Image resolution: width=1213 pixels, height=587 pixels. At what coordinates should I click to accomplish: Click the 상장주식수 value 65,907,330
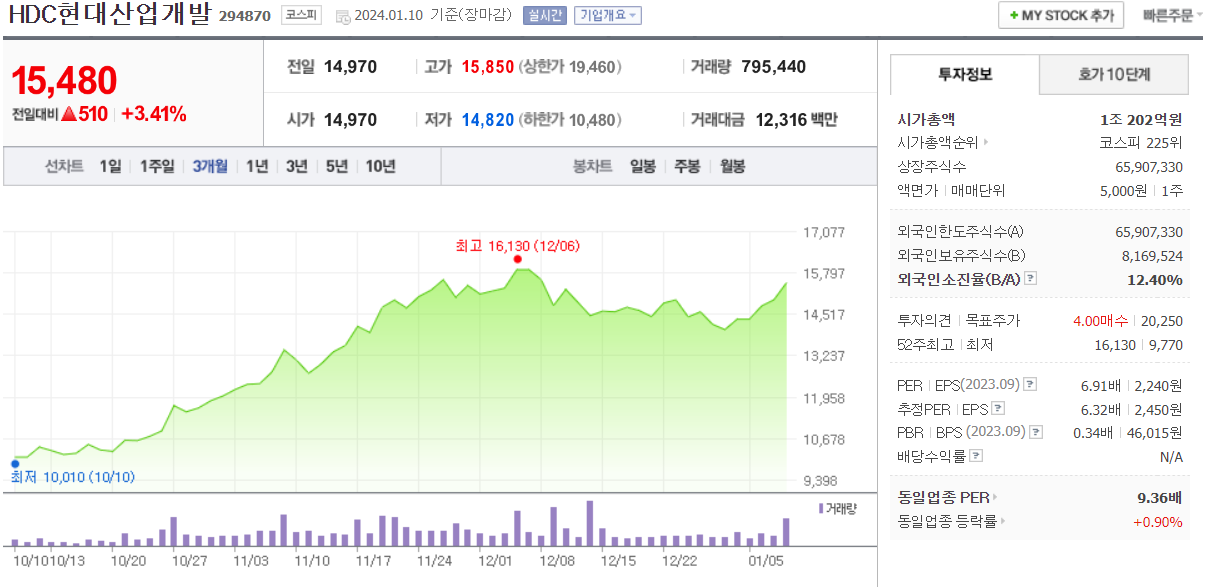[x=1149, y=166]
